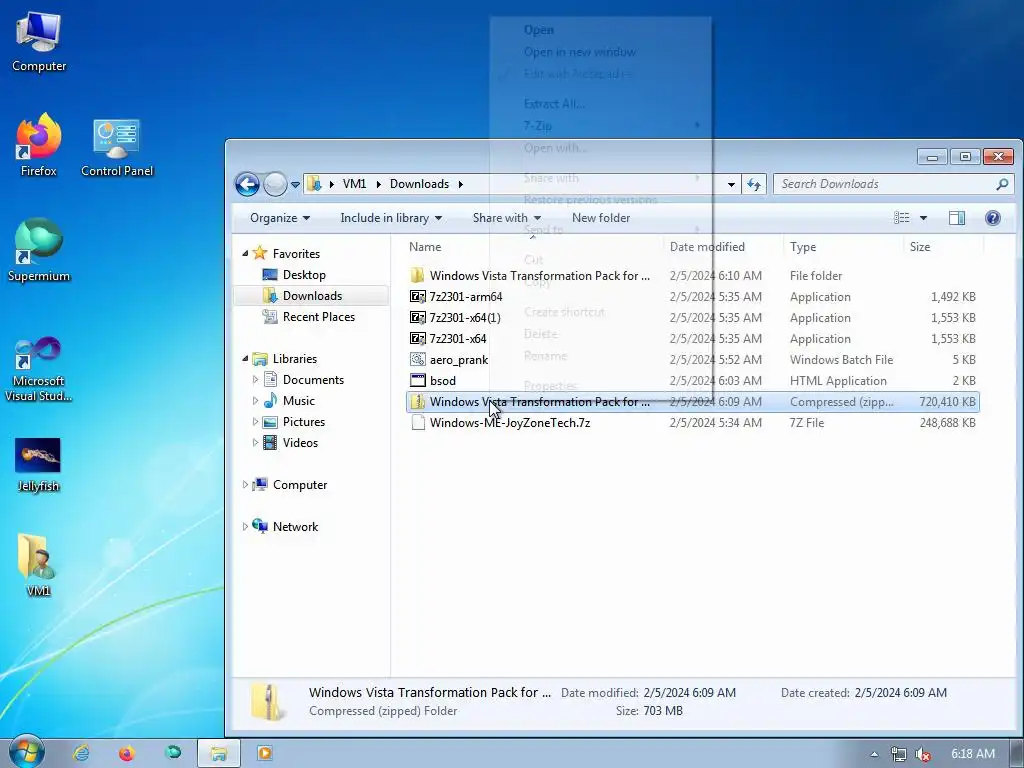Click the Explorer forward arrow button
This screenshot has height=768, width=1024.
pyautogui.click(x=275, y=184)
